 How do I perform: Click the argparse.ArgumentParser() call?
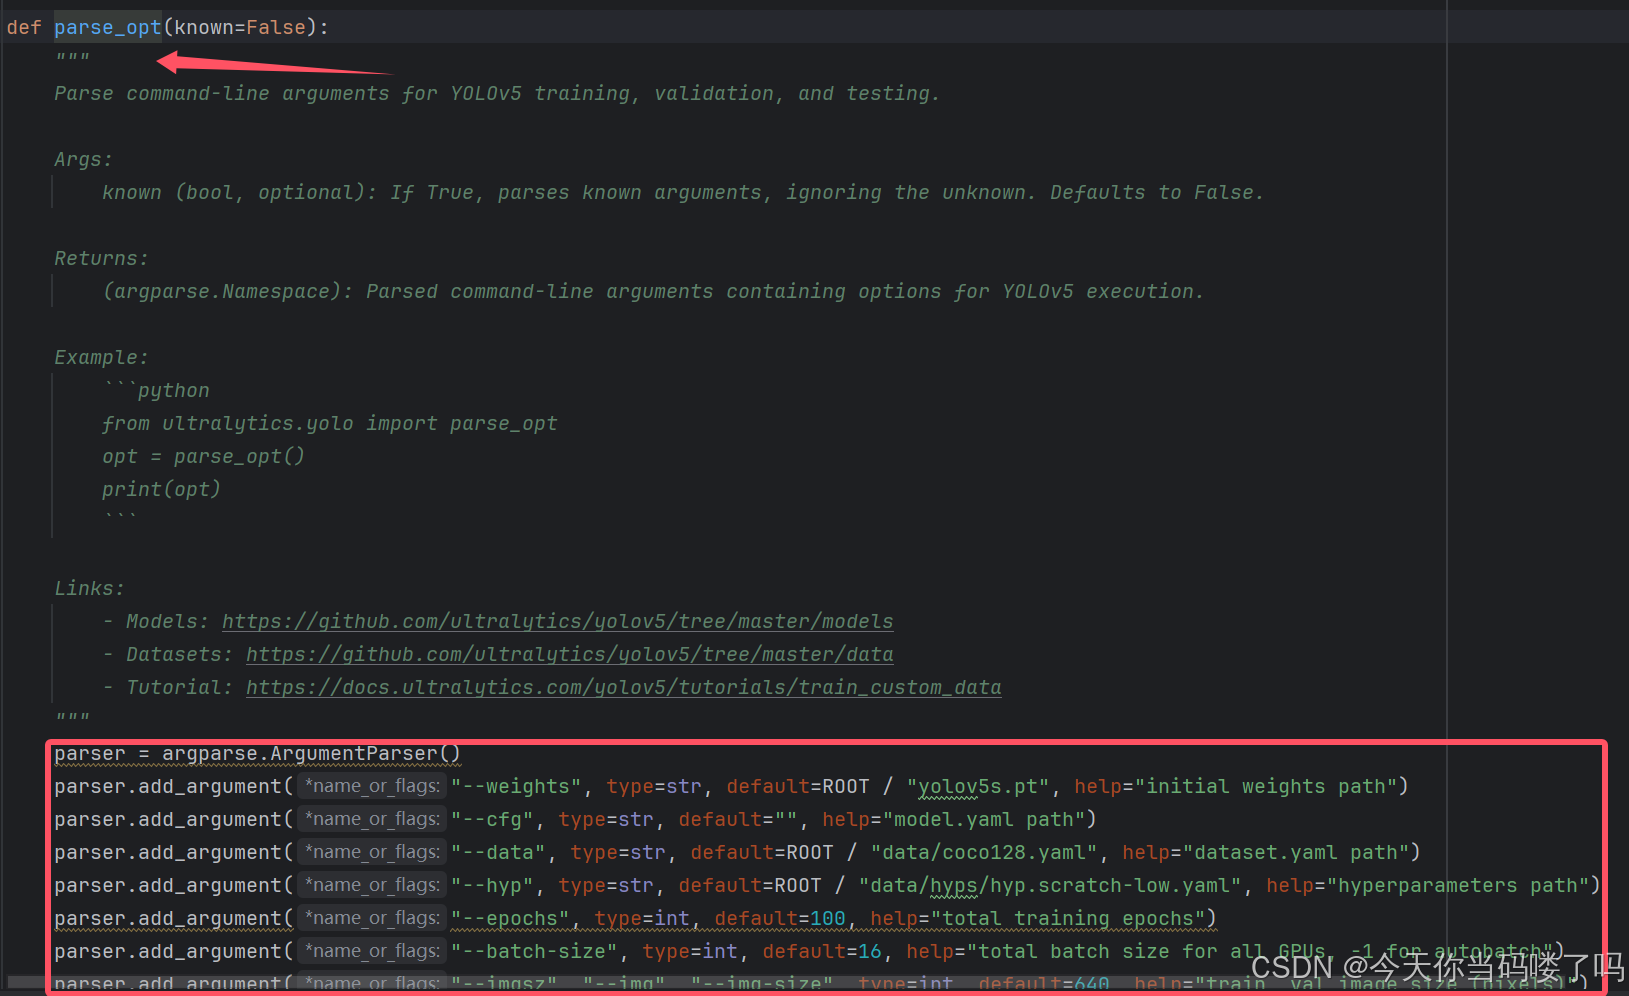pyautogui.click(x=311, y=753)
